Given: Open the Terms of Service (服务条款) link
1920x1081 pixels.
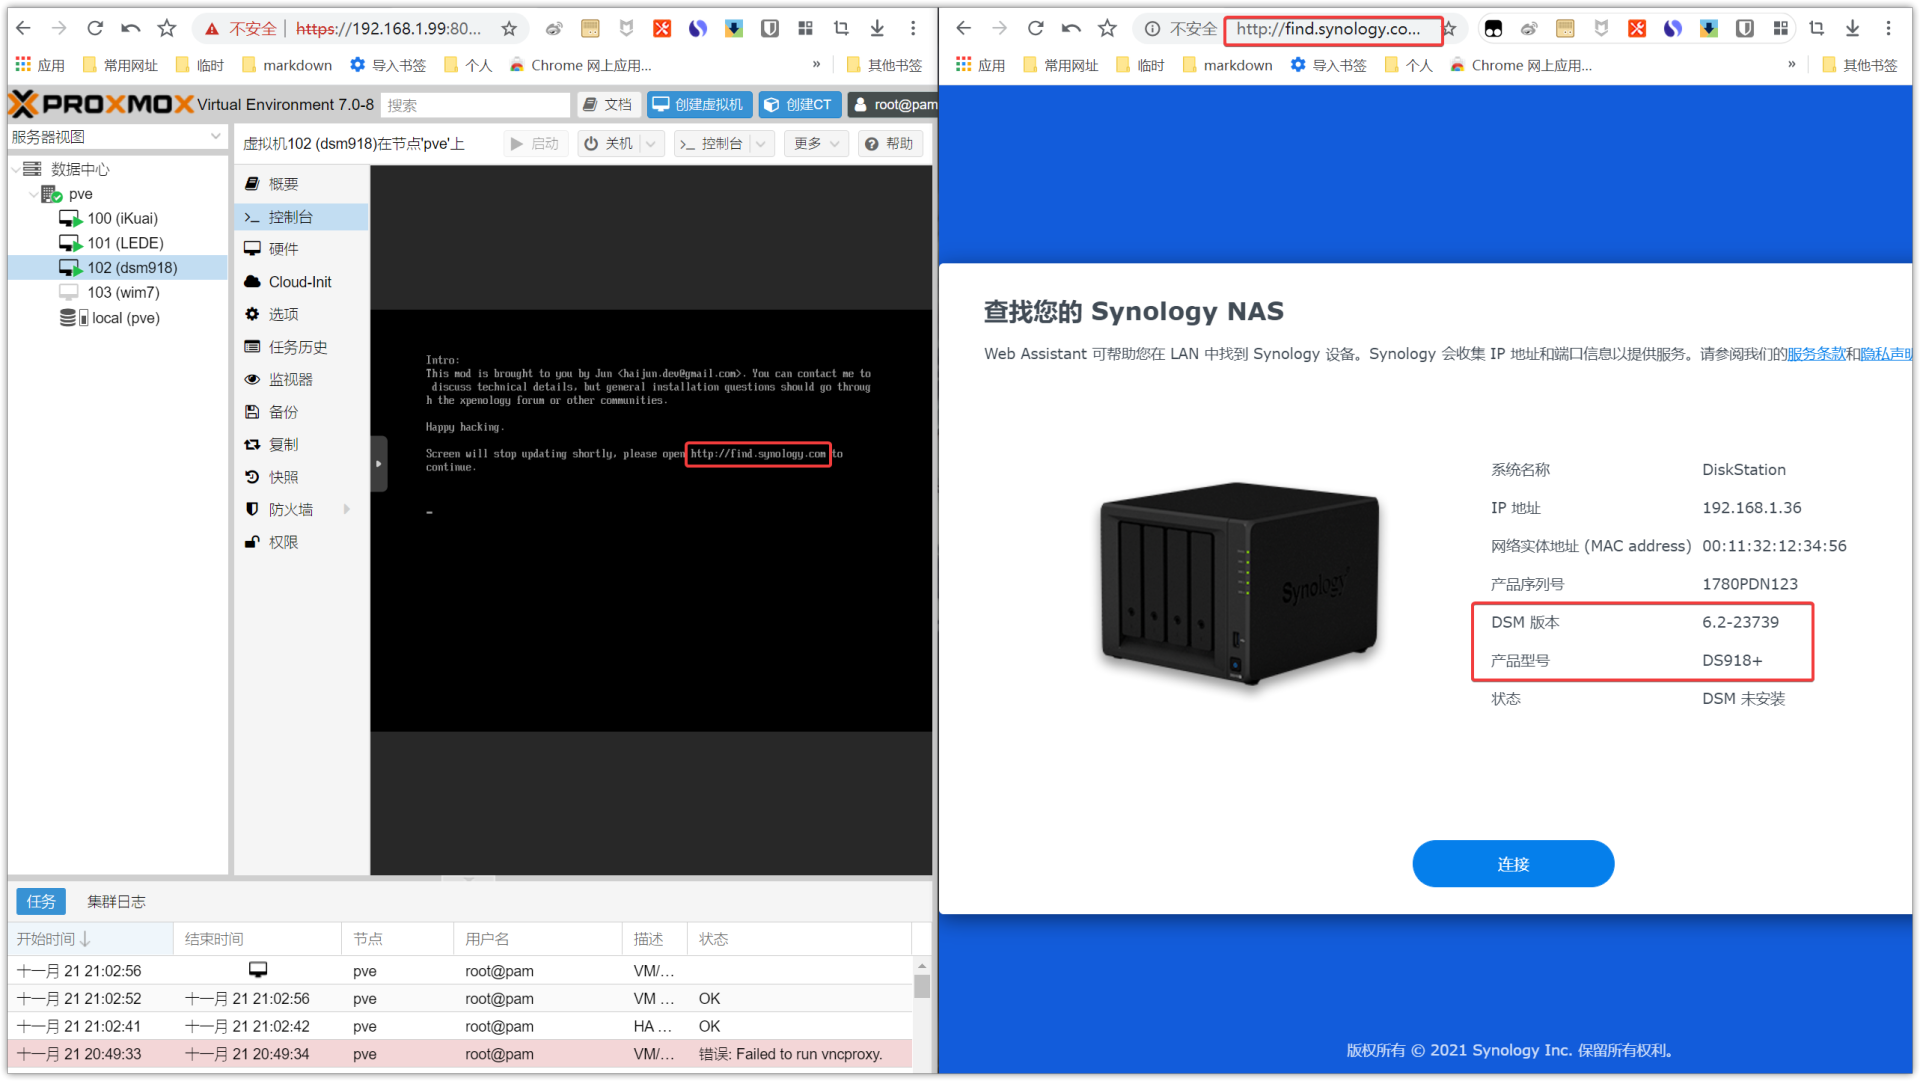Looking at the screenshot, I should [1815, 354].
